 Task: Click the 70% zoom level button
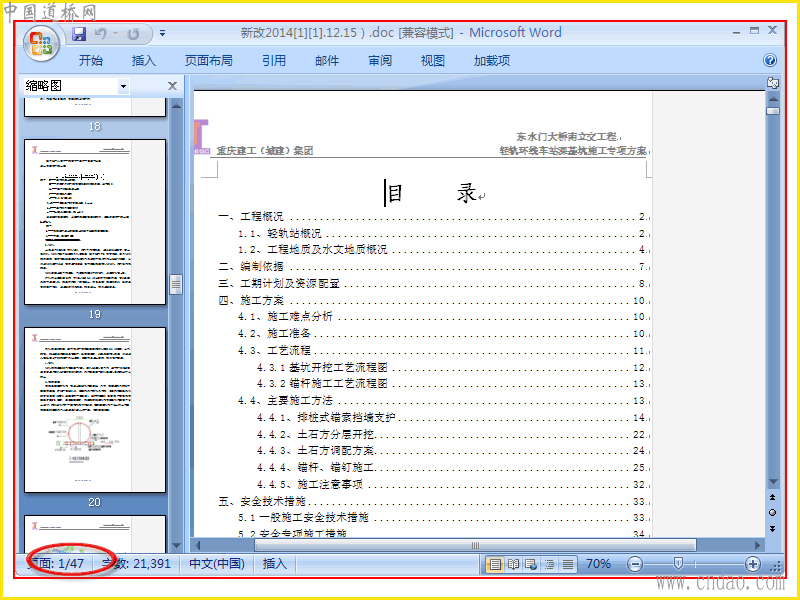(598, 563)
